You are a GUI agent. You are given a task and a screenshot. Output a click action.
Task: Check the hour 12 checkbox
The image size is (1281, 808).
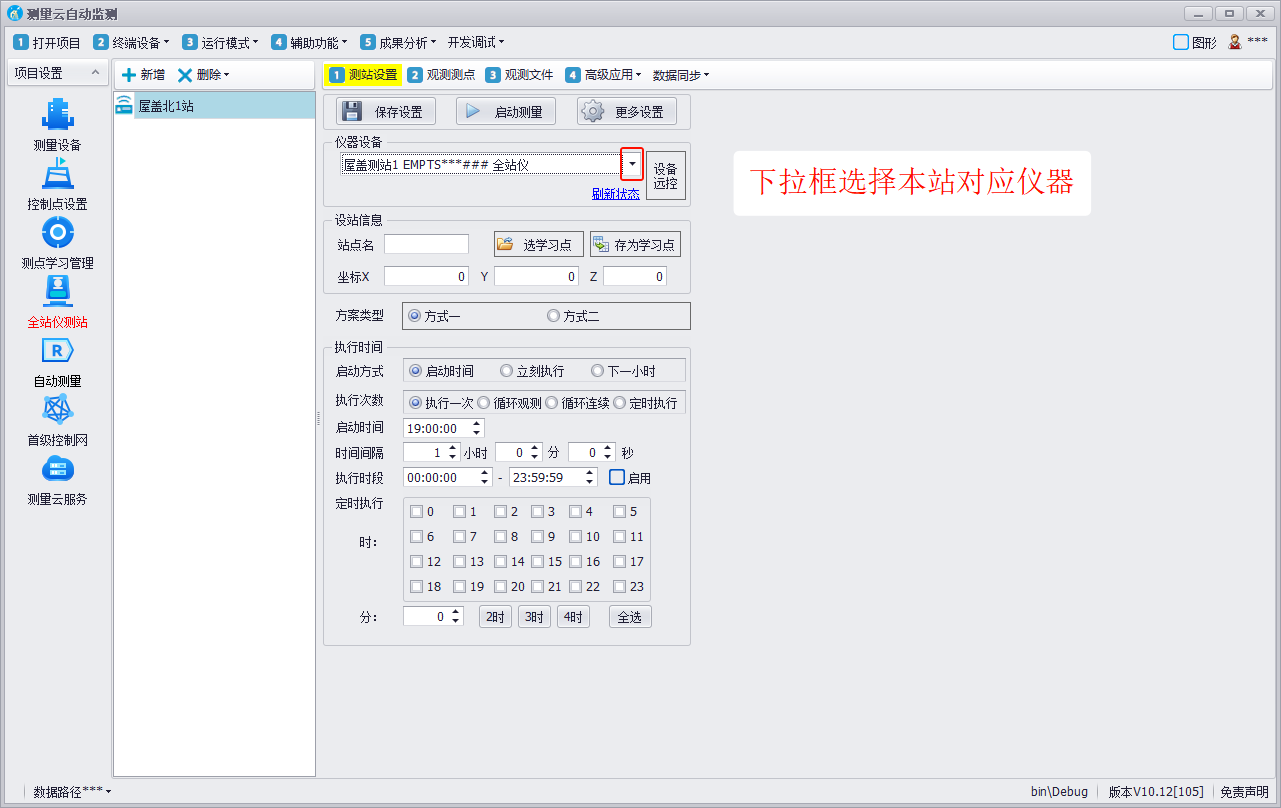(417, 562)
